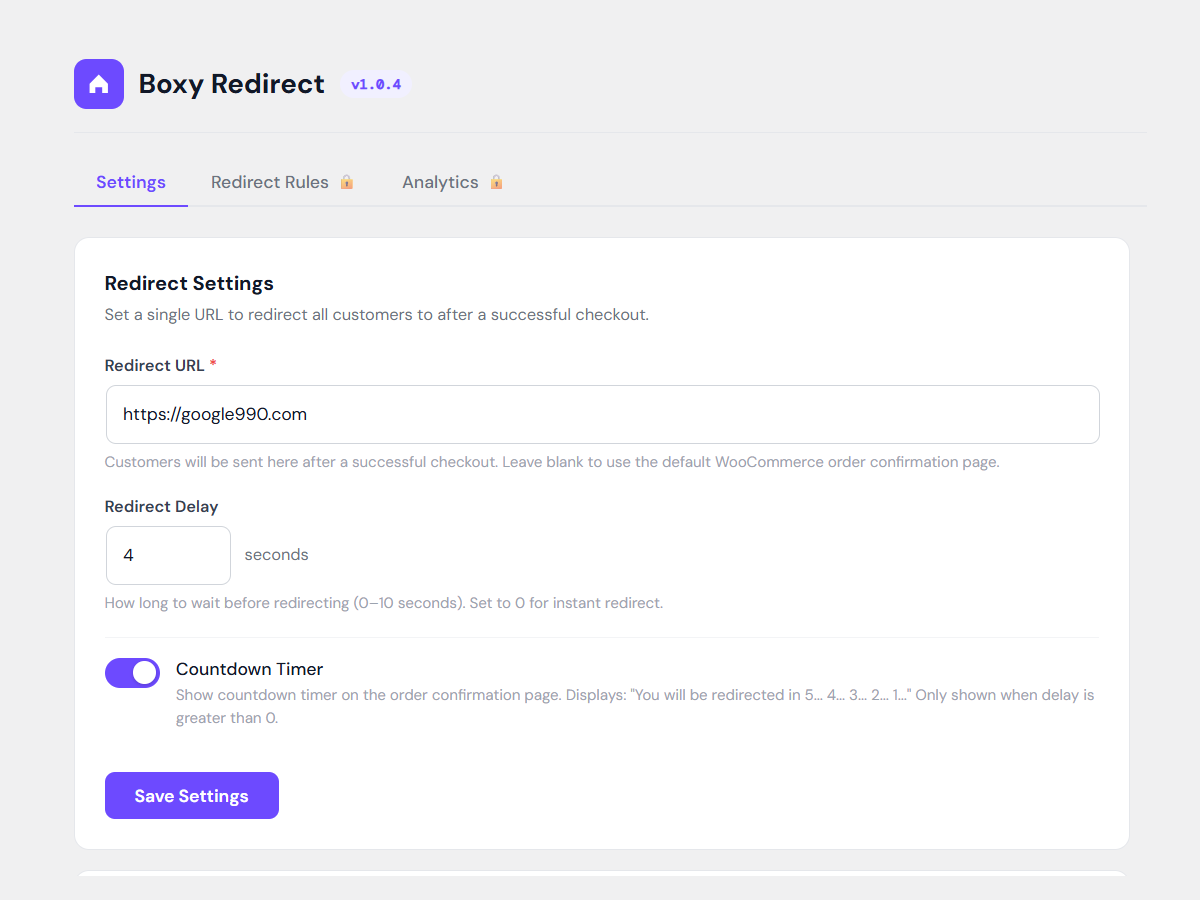Click the red required asterisk
This screenshot has width=1200, height=900.
point(213,366)
